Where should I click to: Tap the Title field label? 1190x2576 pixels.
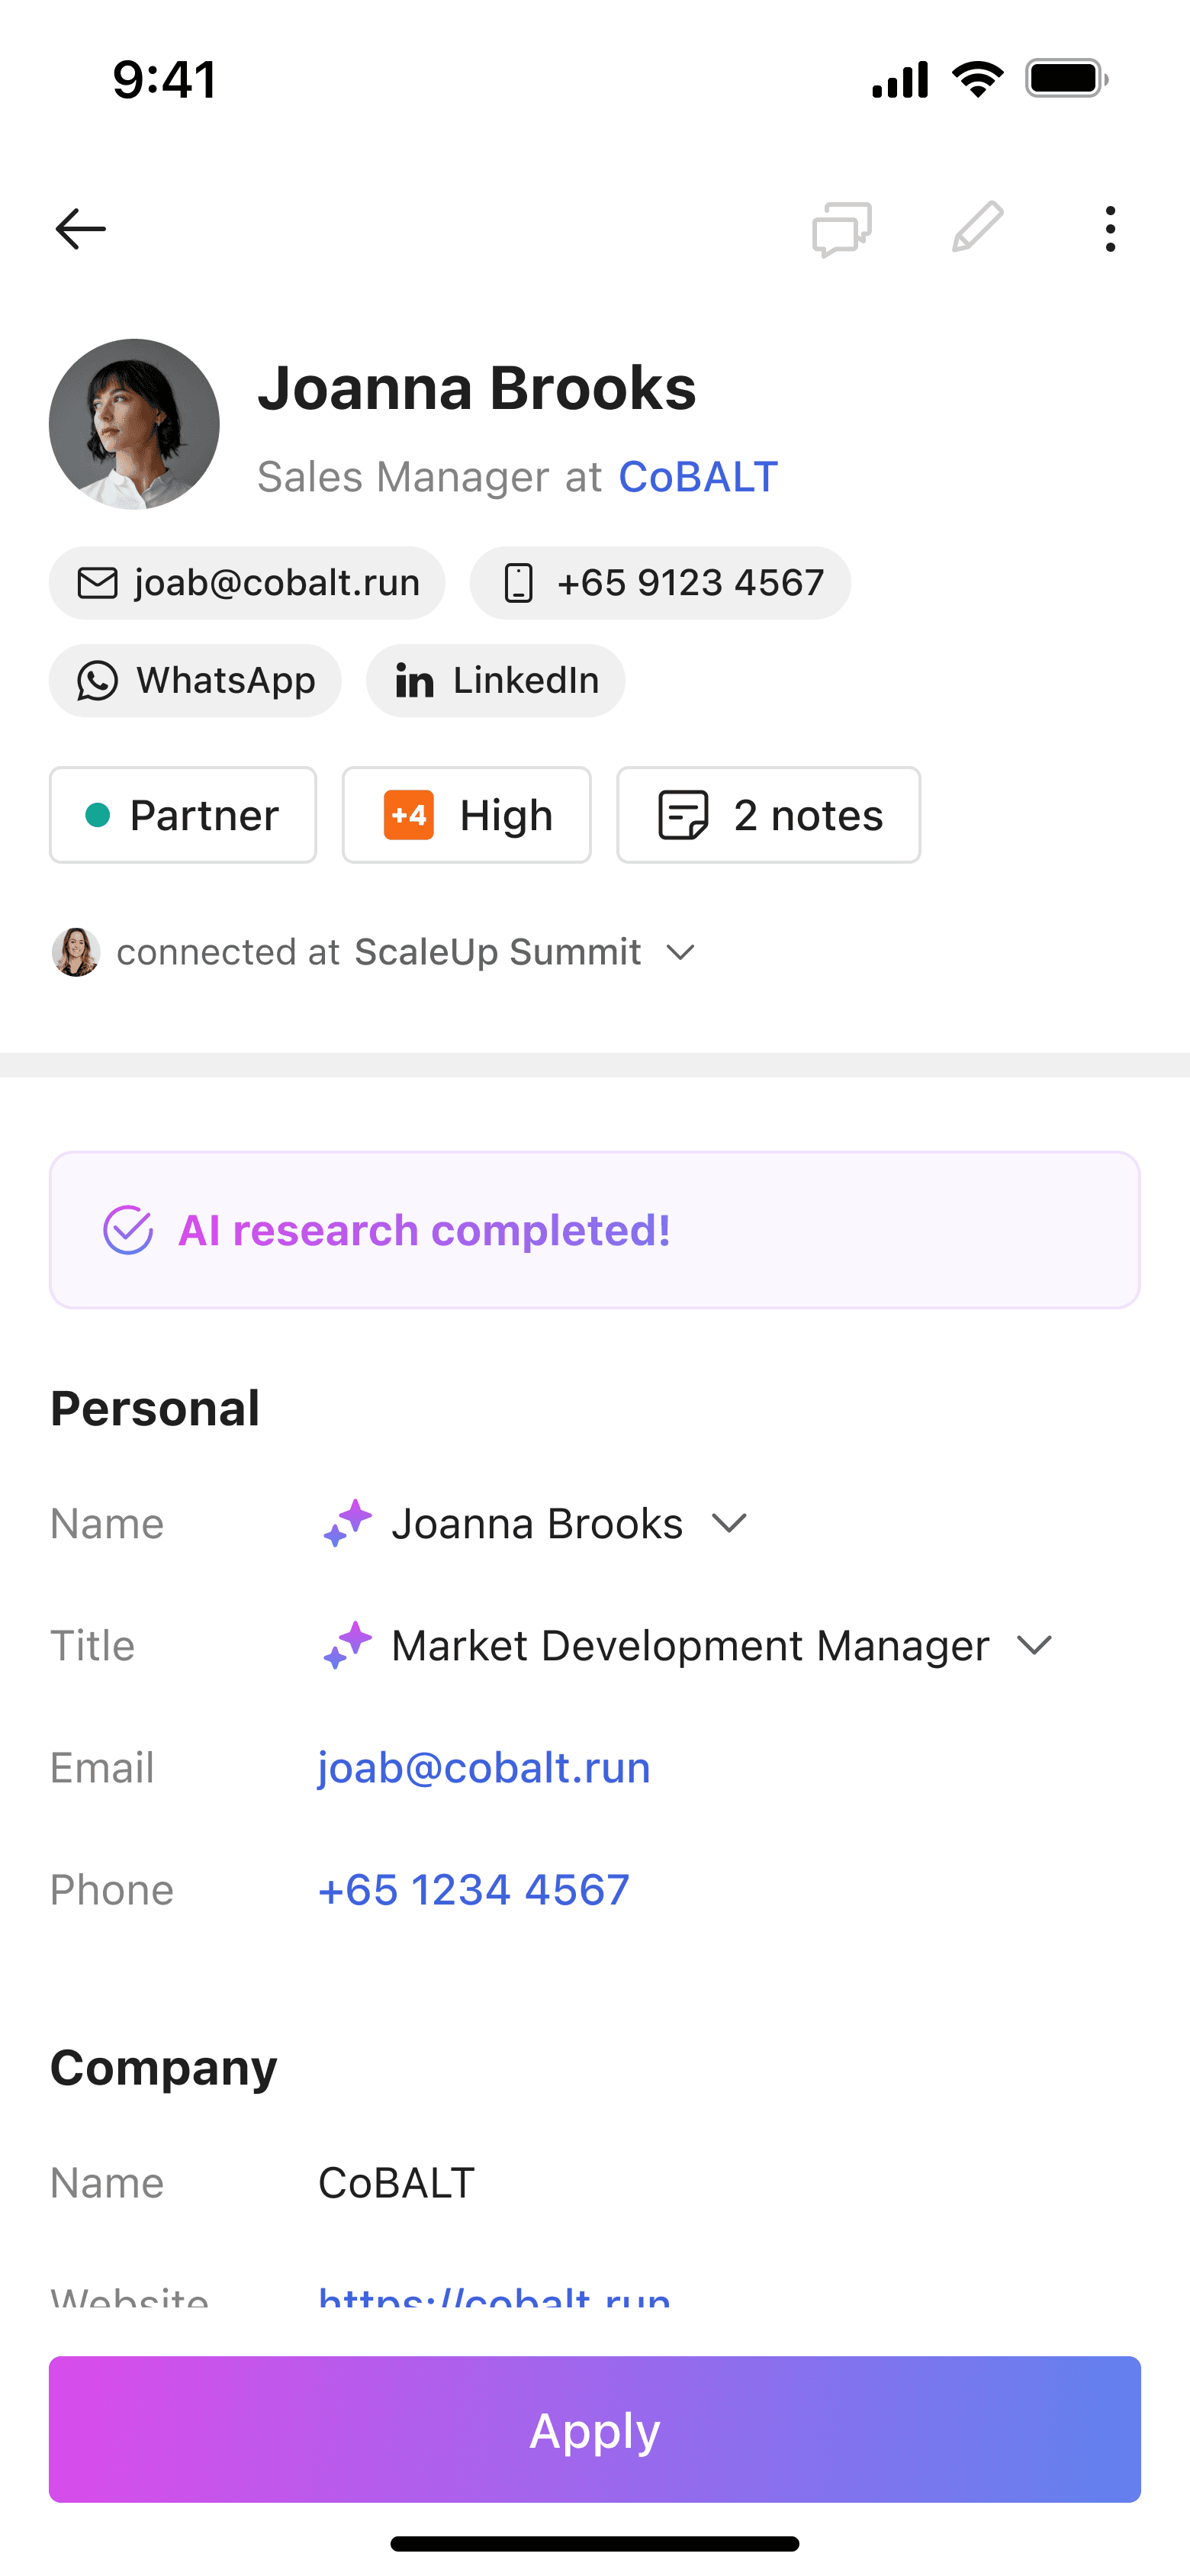[92, 1645]
